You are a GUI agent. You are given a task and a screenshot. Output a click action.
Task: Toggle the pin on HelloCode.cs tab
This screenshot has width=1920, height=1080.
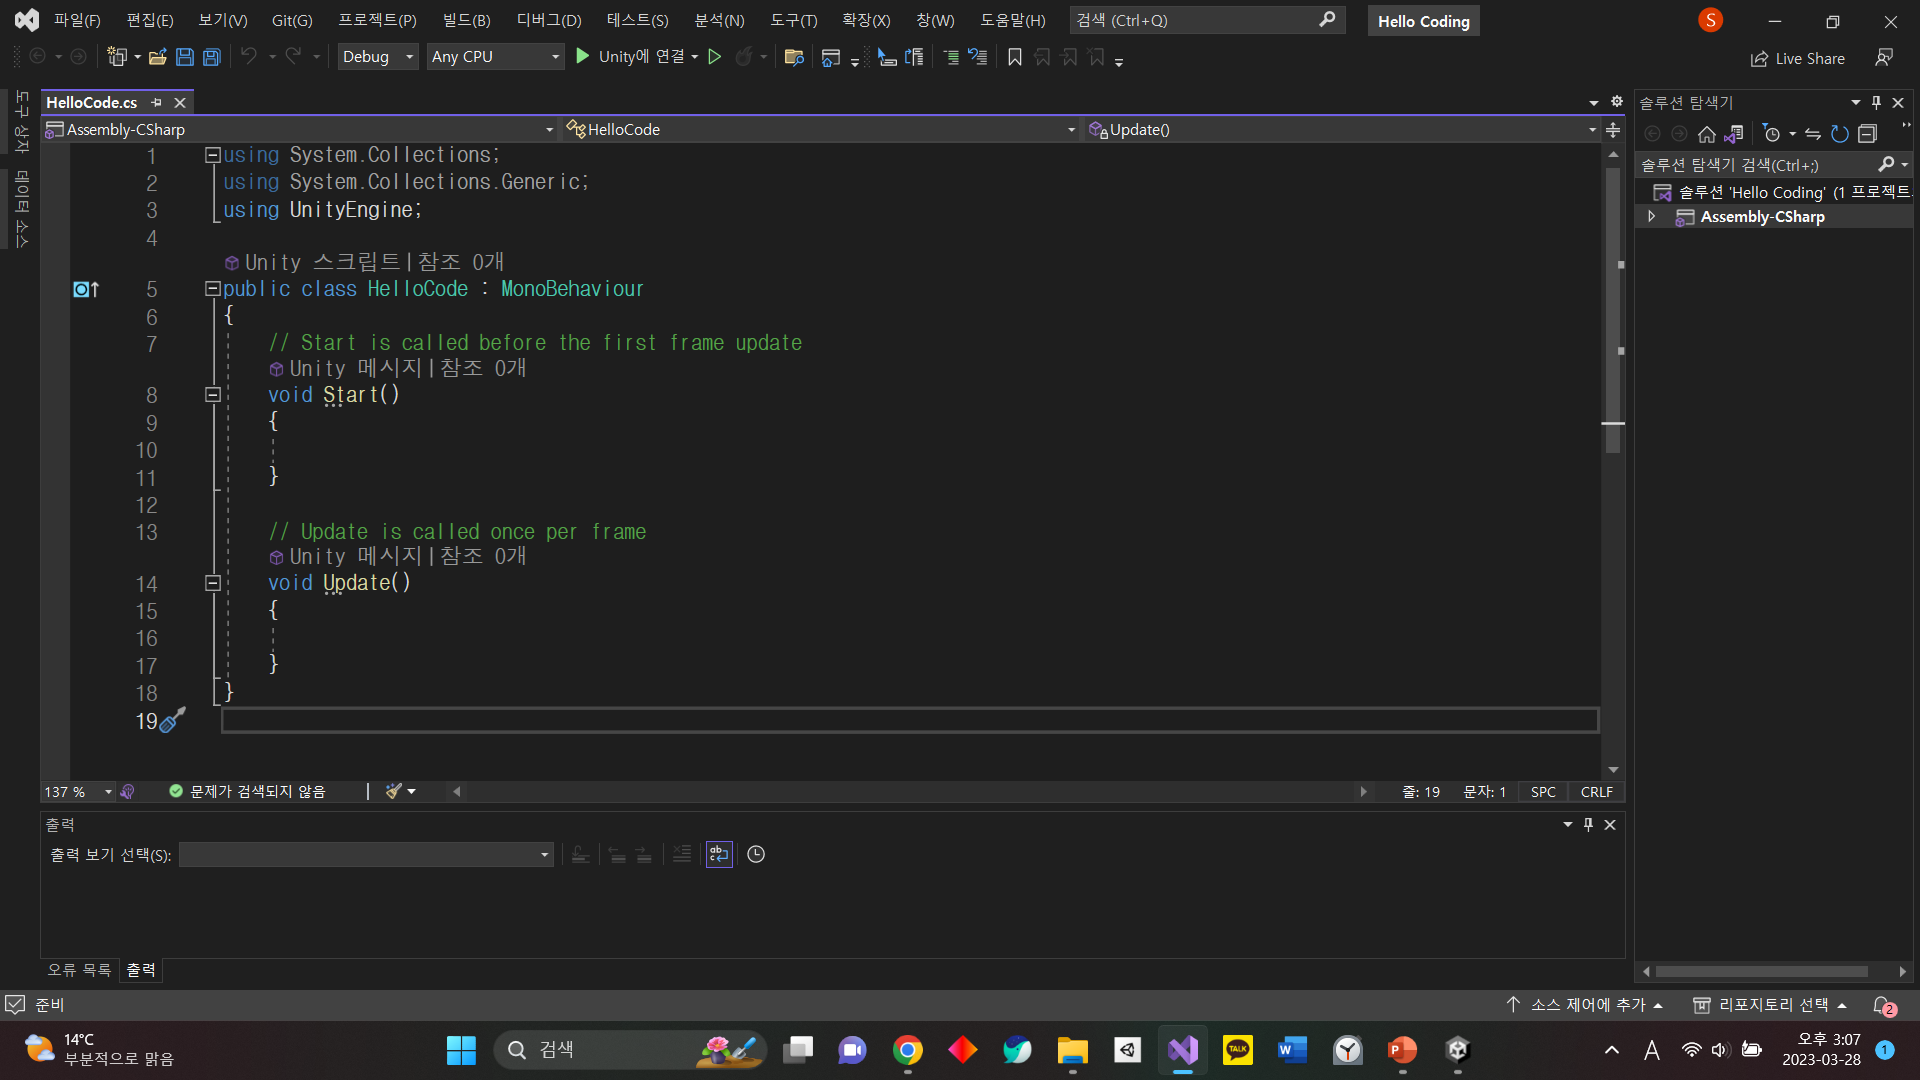156,102
